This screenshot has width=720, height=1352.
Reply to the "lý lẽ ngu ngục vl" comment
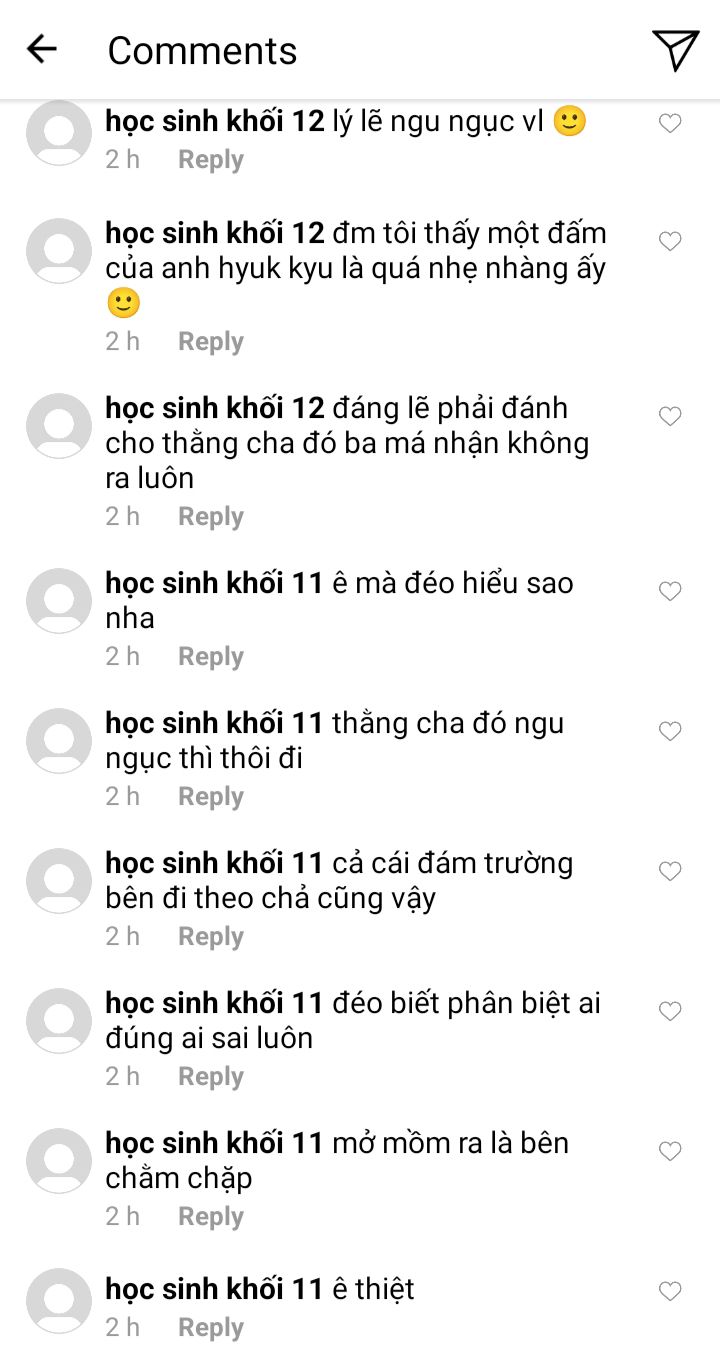pos(211,160)
